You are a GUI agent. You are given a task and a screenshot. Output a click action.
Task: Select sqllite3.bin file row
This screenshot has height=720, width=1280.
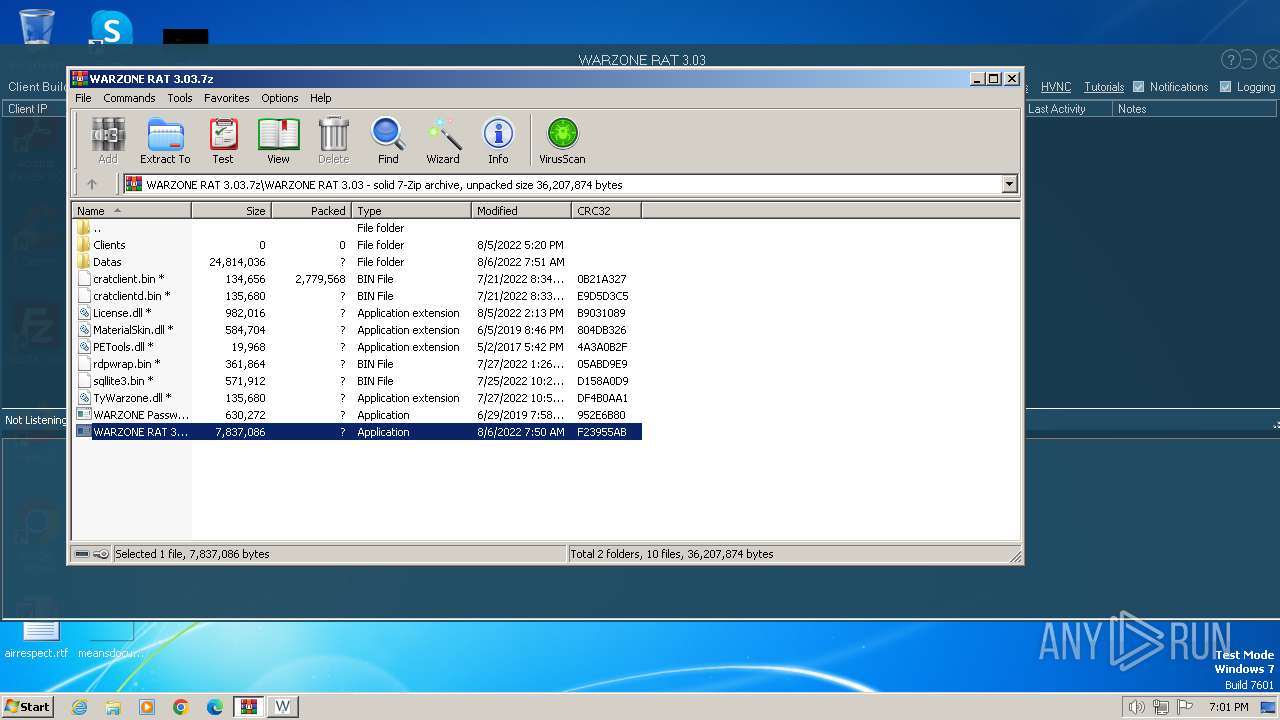pos(358,381)
